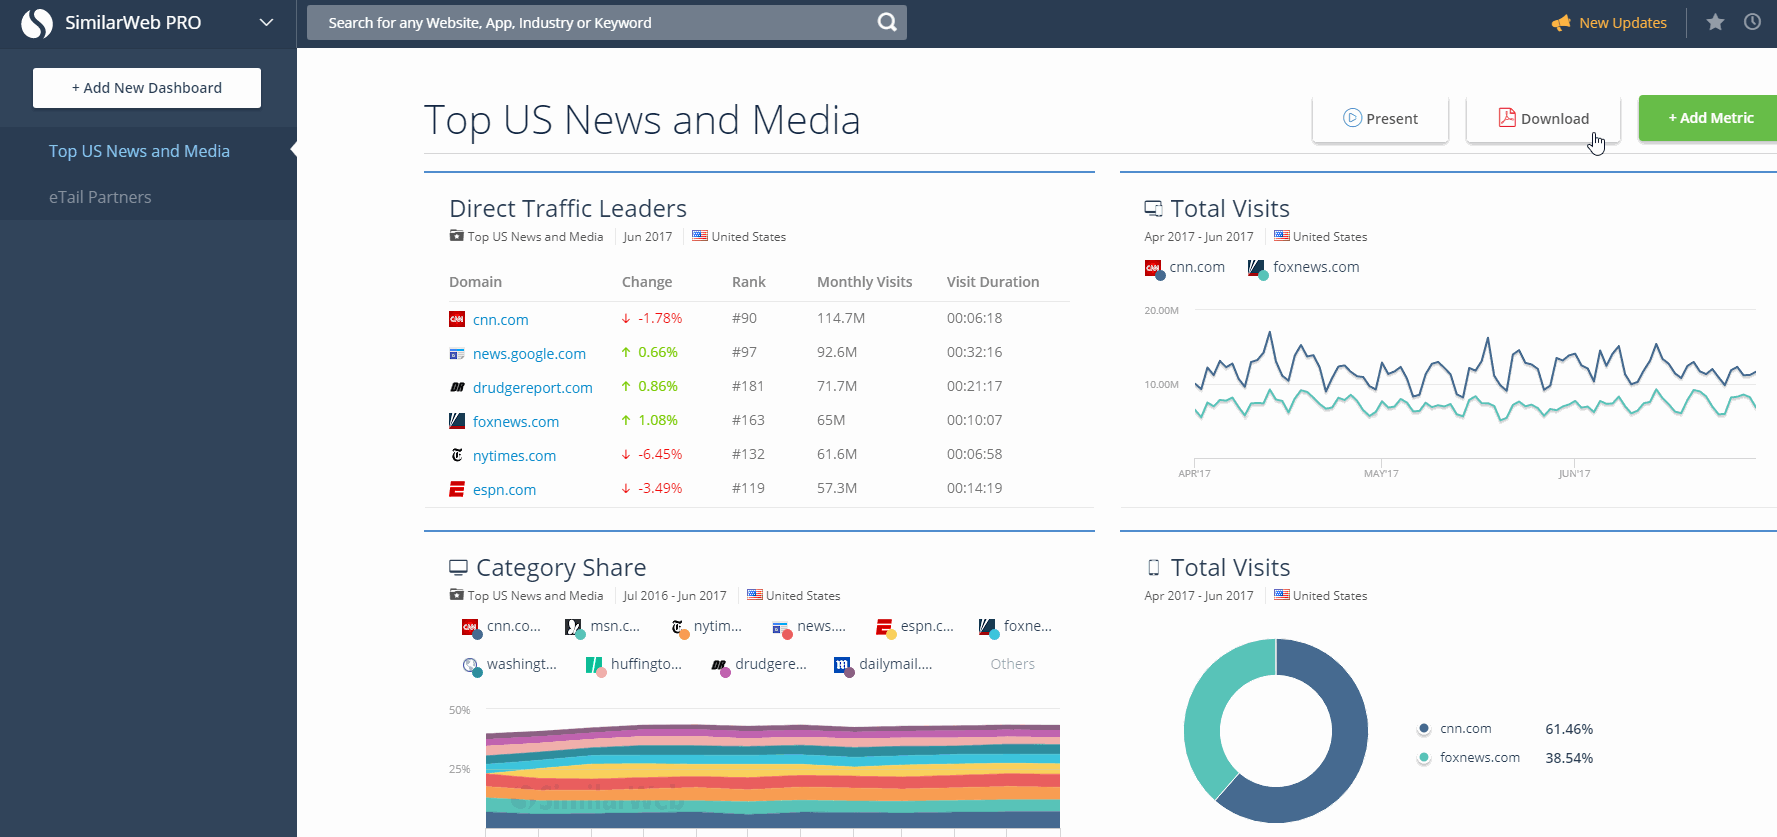Click cnn.com blue dot in donut legend
Image resolution: width=1777 pixels, height=837 pixels.
[x=1423, y=729]
